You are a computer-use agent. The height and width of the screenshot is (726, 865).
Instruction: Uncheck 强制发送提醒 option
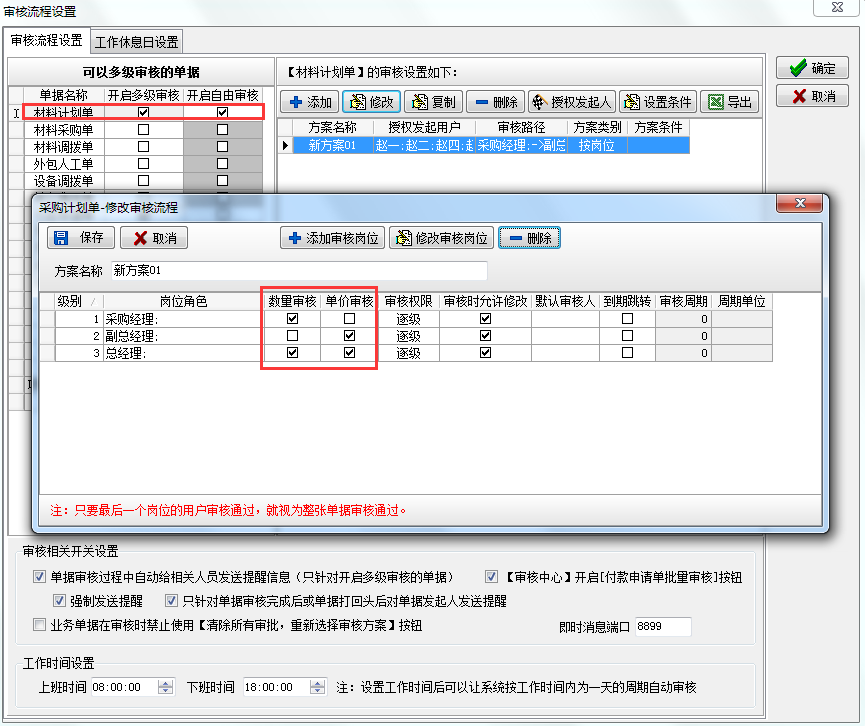[61, 601]
